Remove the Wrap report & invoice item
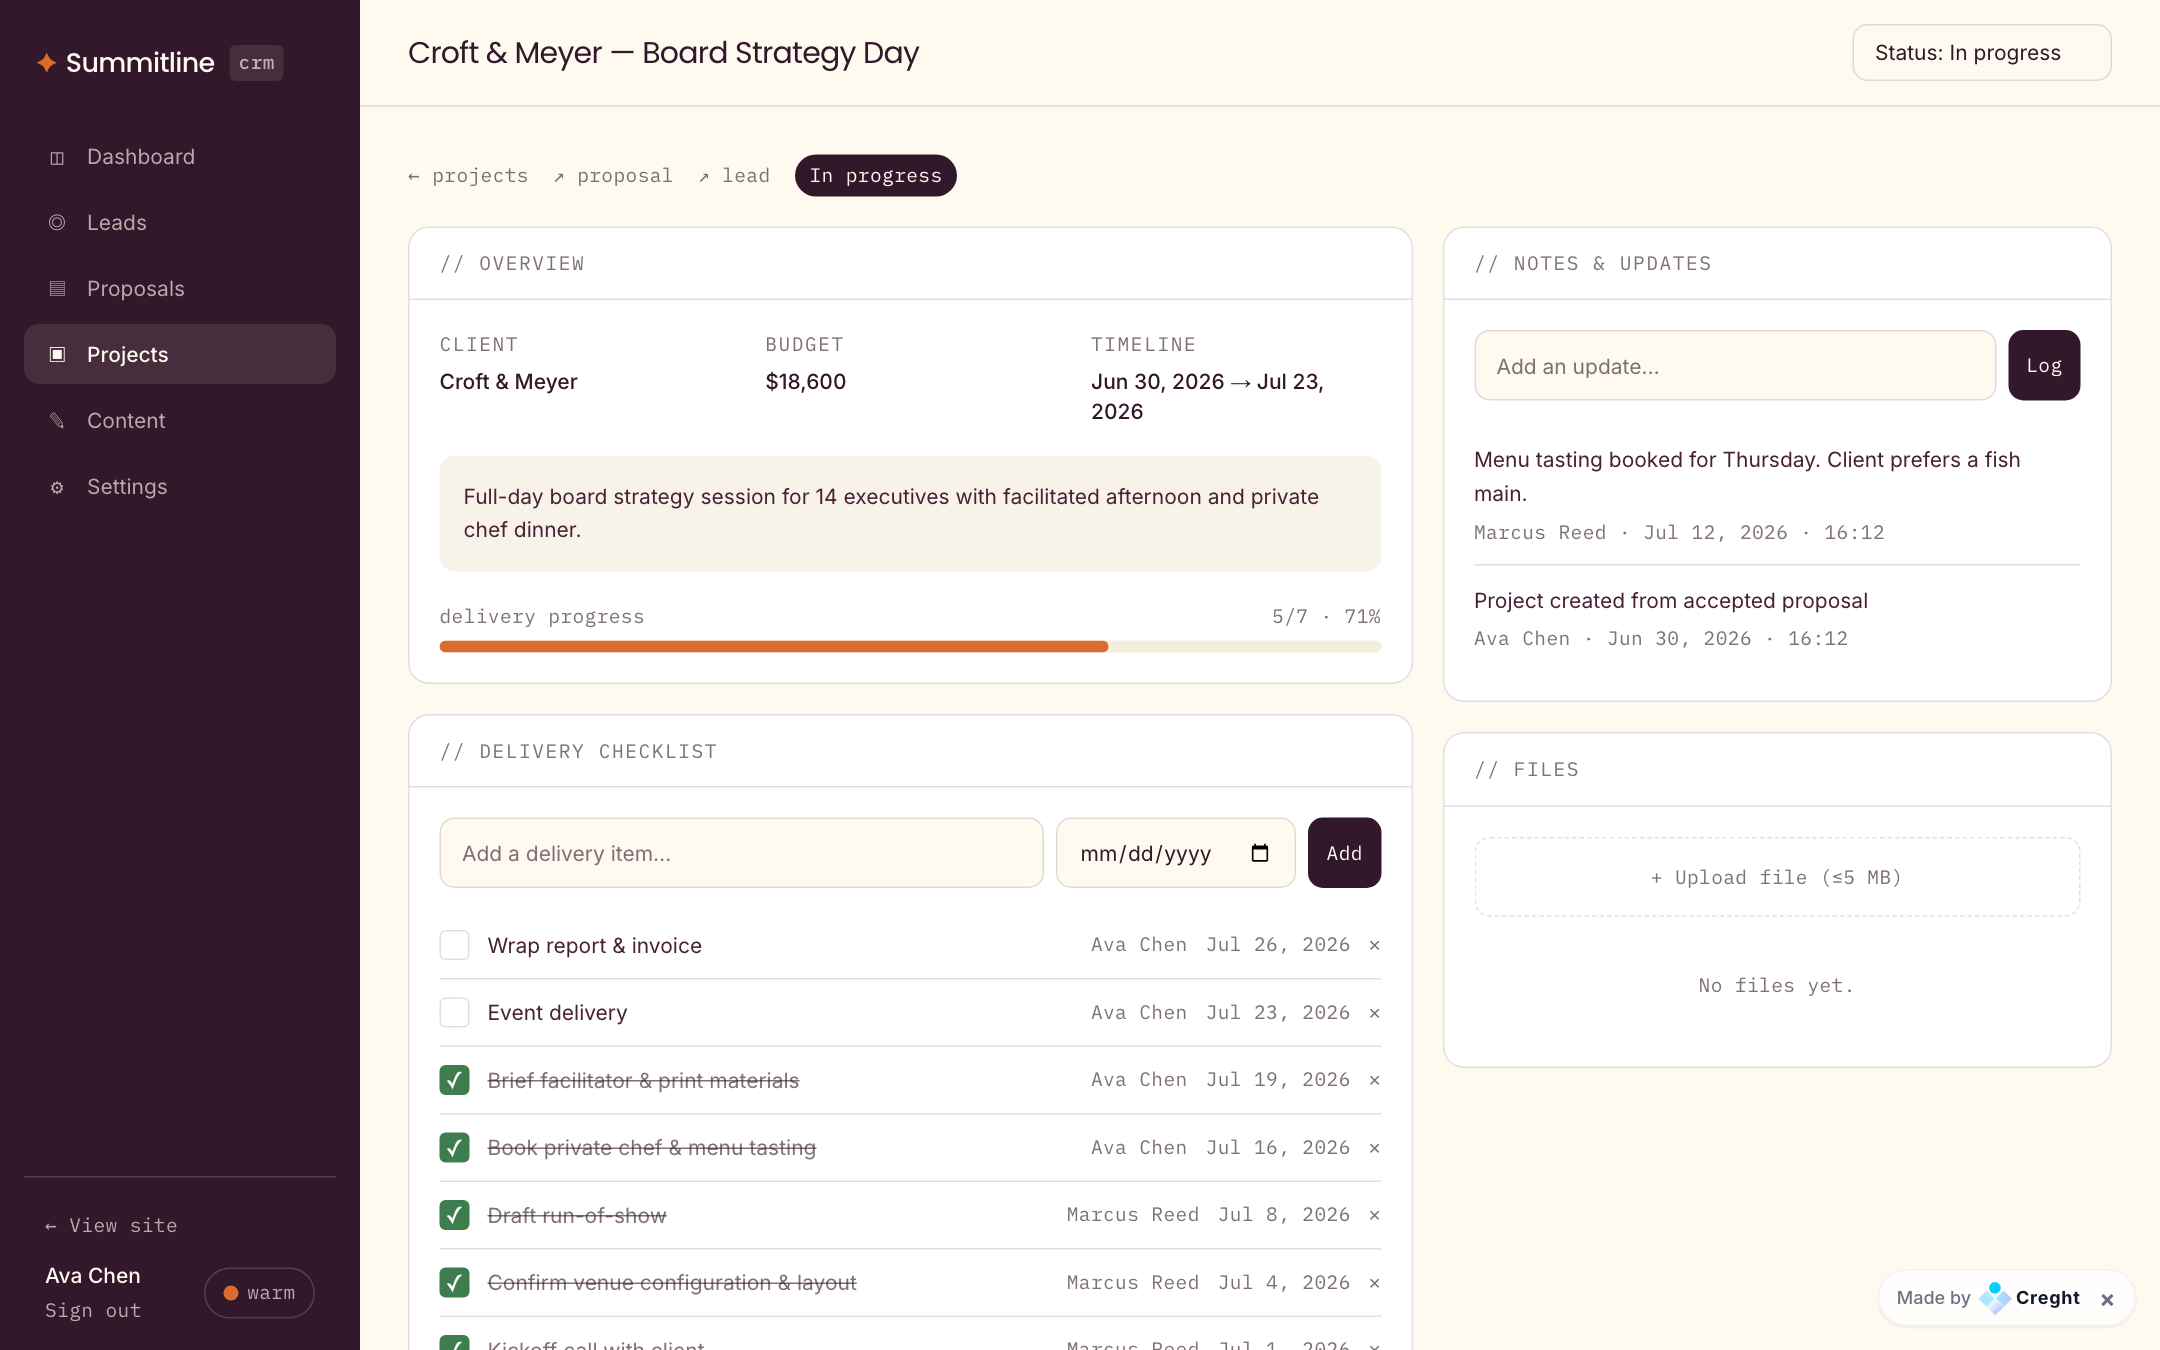Screen dimensions: 2160x1350 coord(1374,945)
